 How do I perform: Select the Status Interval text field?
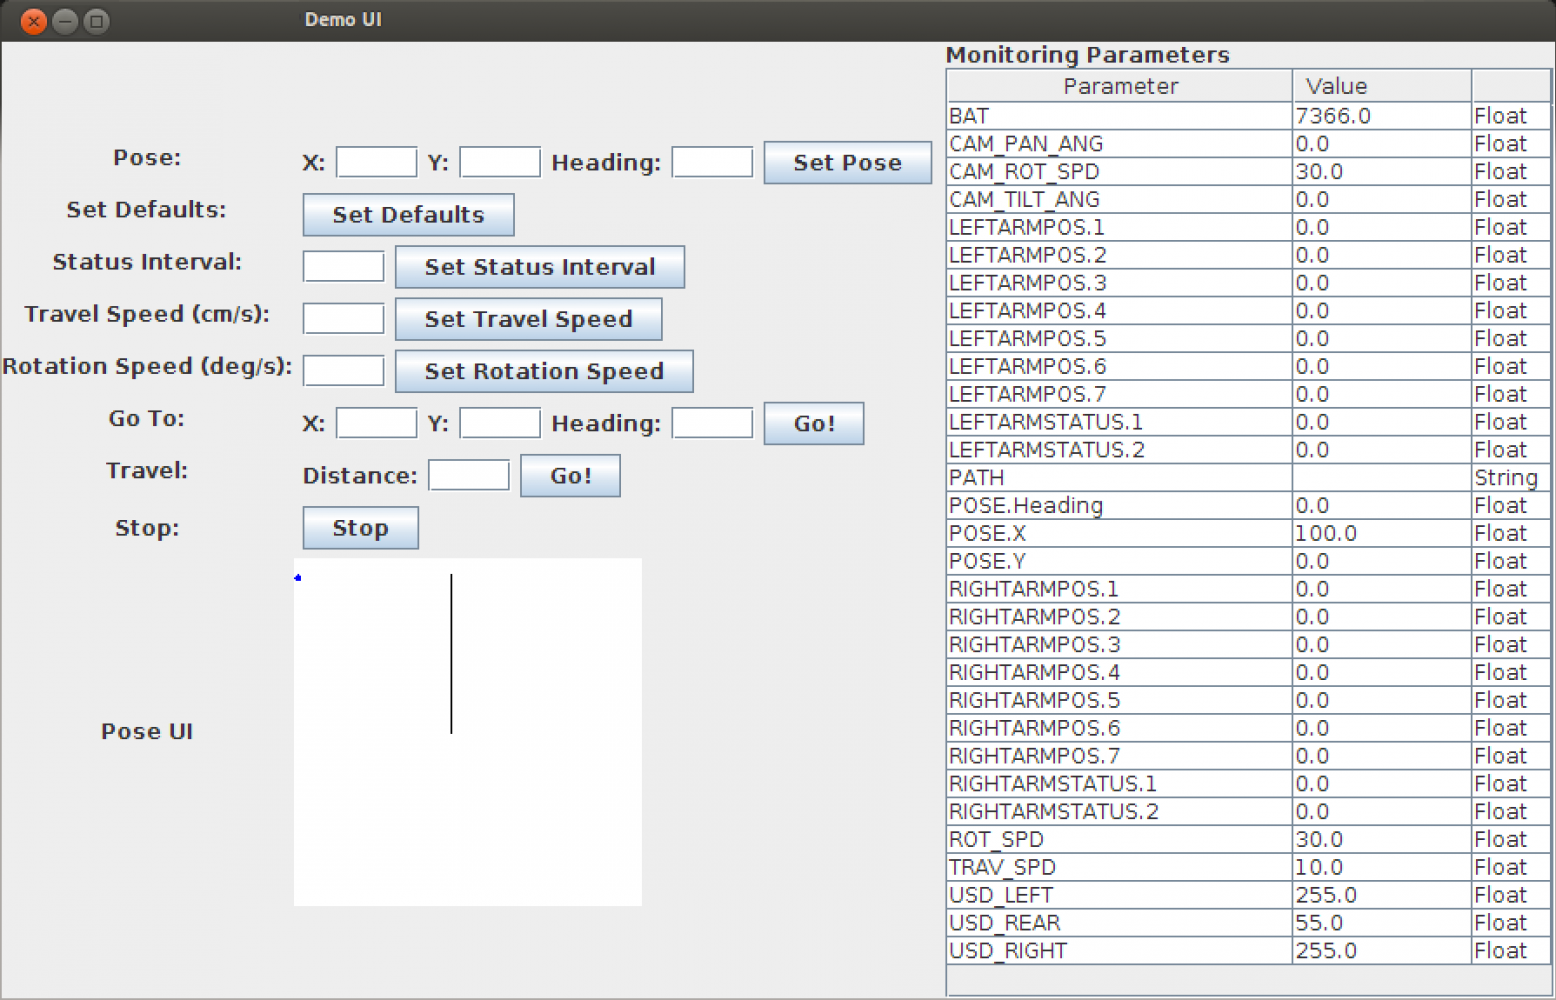pos(343,267)
